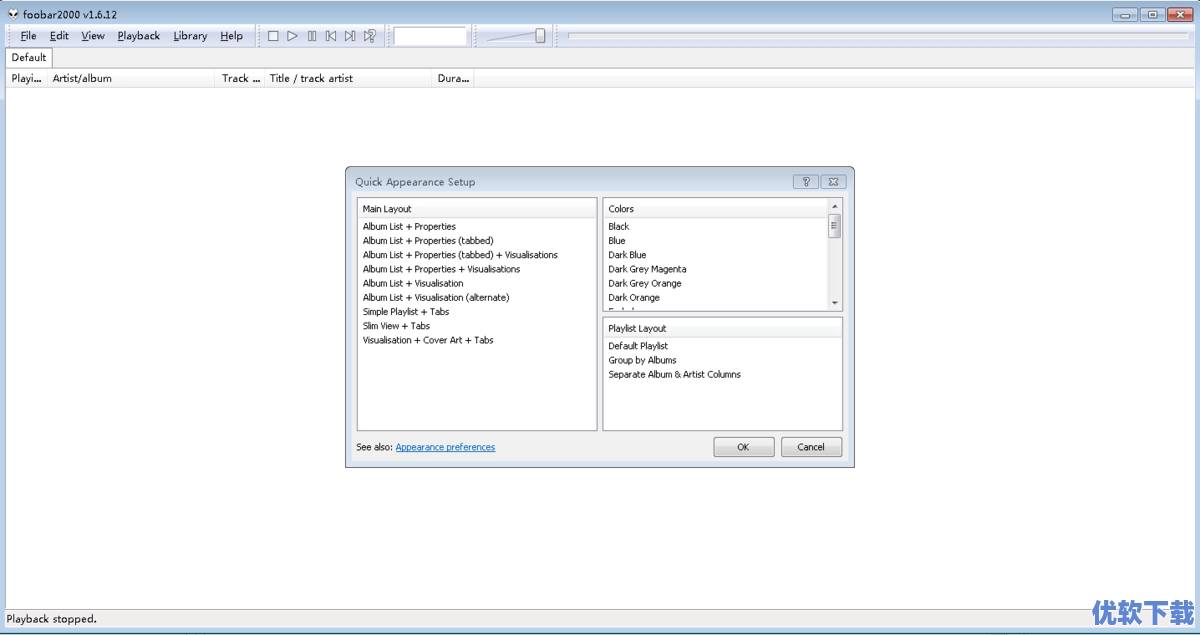The height and width of the screenshot is (635, 1200).
Task: Click the Cancel button
Action: [x=811, y=447]
